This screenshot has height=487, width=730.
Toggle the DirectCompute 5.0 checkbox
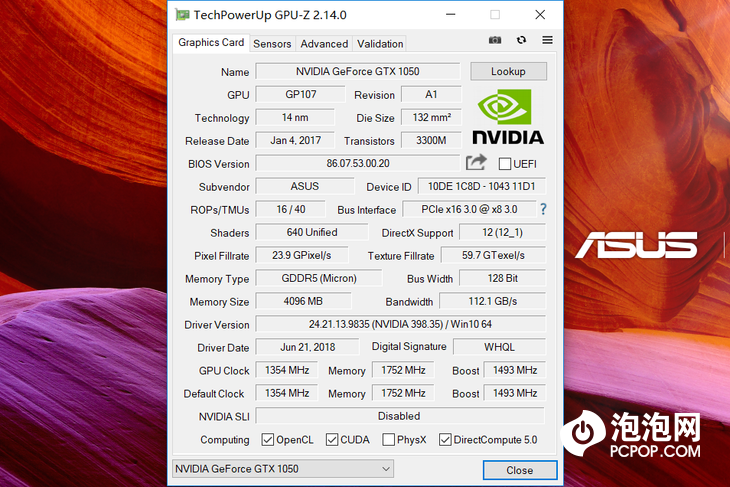point(446,440)
